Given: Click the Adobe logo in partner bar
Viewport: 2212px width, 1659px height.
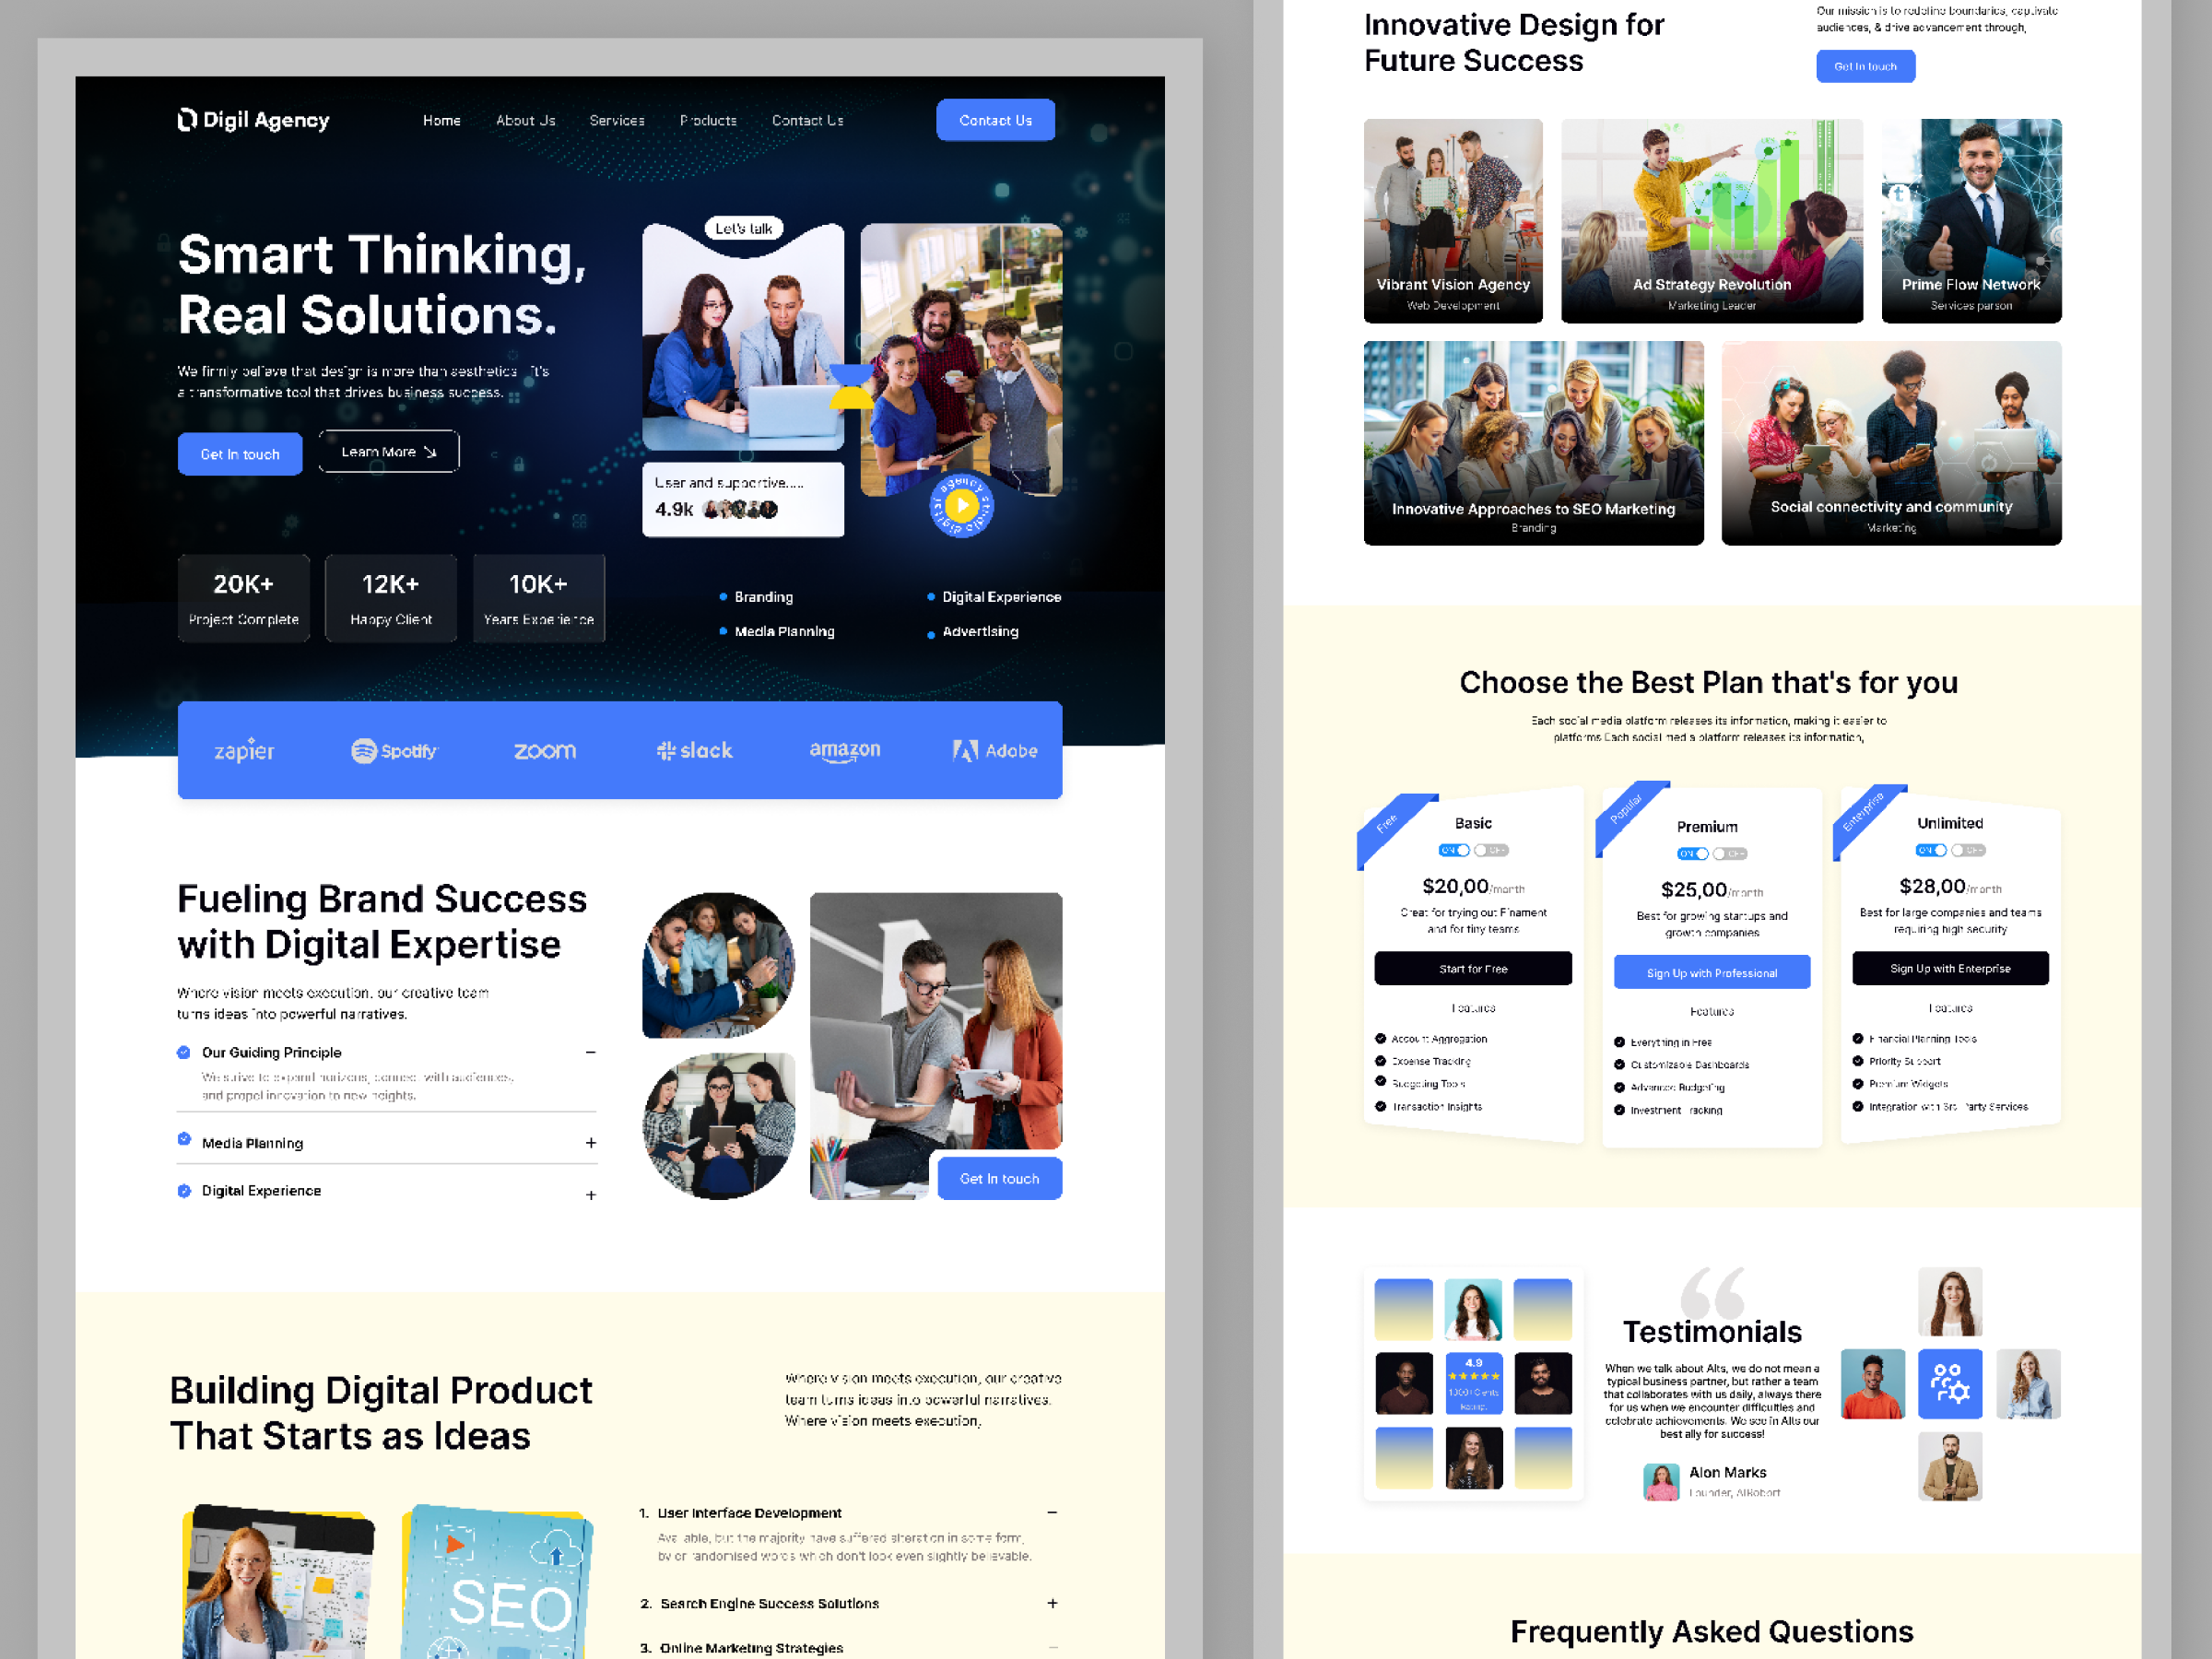Looking at the screenshot, I should (994, 751).
